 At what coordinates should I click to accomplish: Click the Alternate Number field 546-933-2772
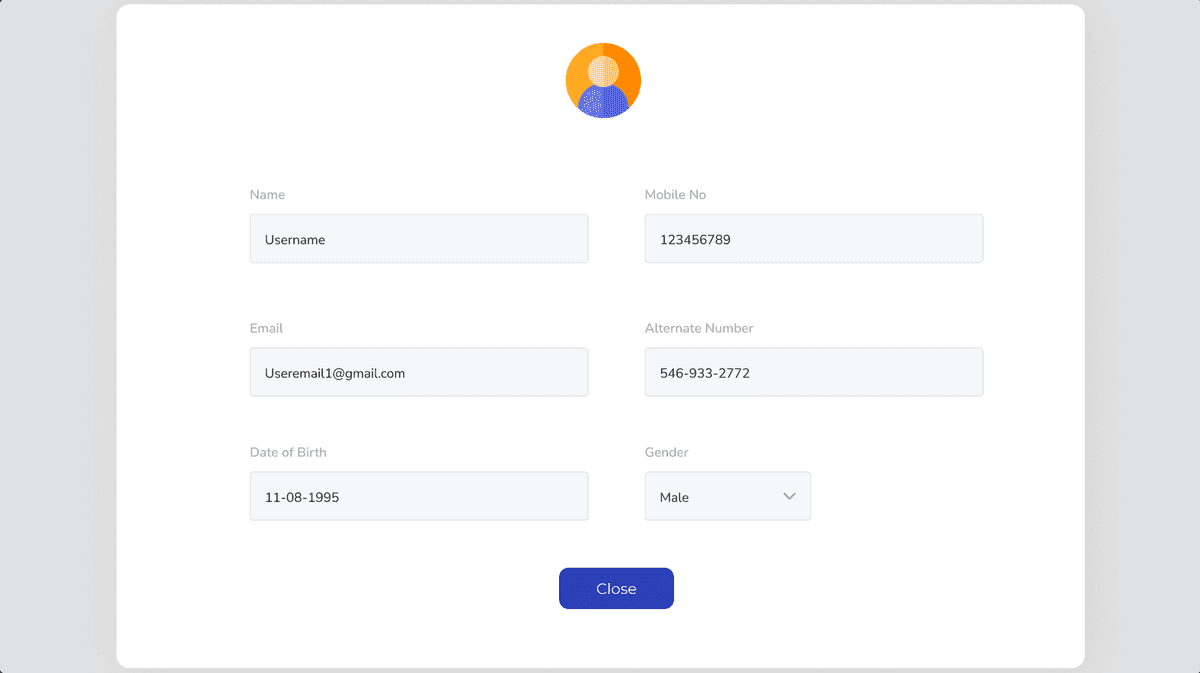pos(814,372)
